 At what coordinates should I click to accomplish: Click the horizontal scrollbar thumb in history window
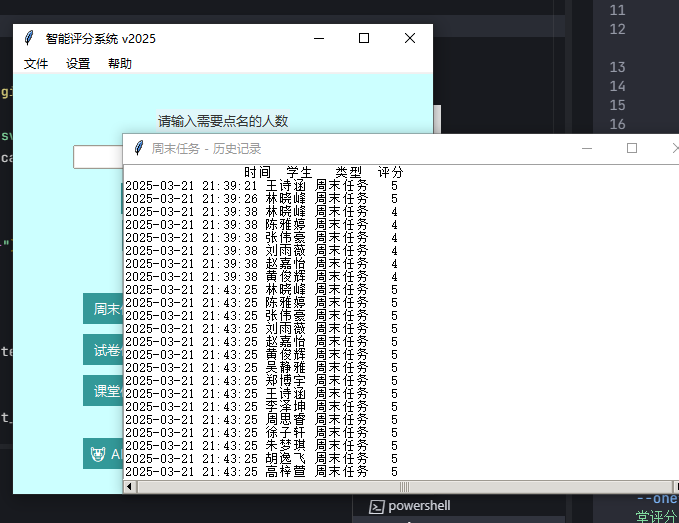[404, 487]
